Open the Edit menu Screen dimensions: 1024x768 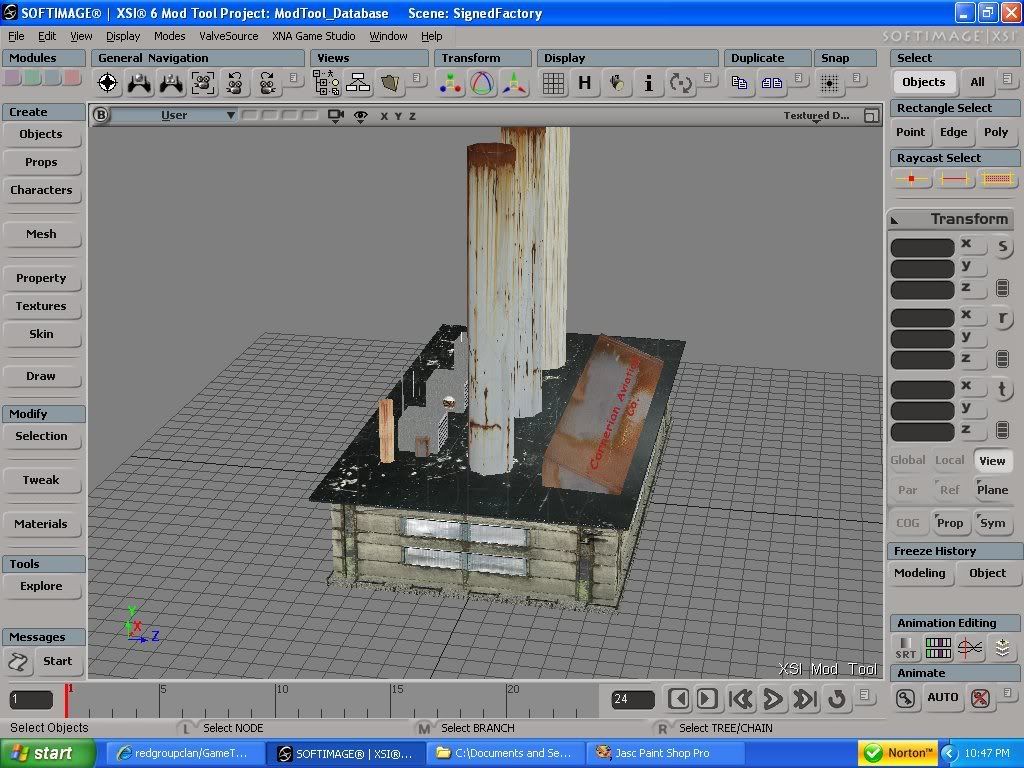pyautogui.click(x=47, y=36)
